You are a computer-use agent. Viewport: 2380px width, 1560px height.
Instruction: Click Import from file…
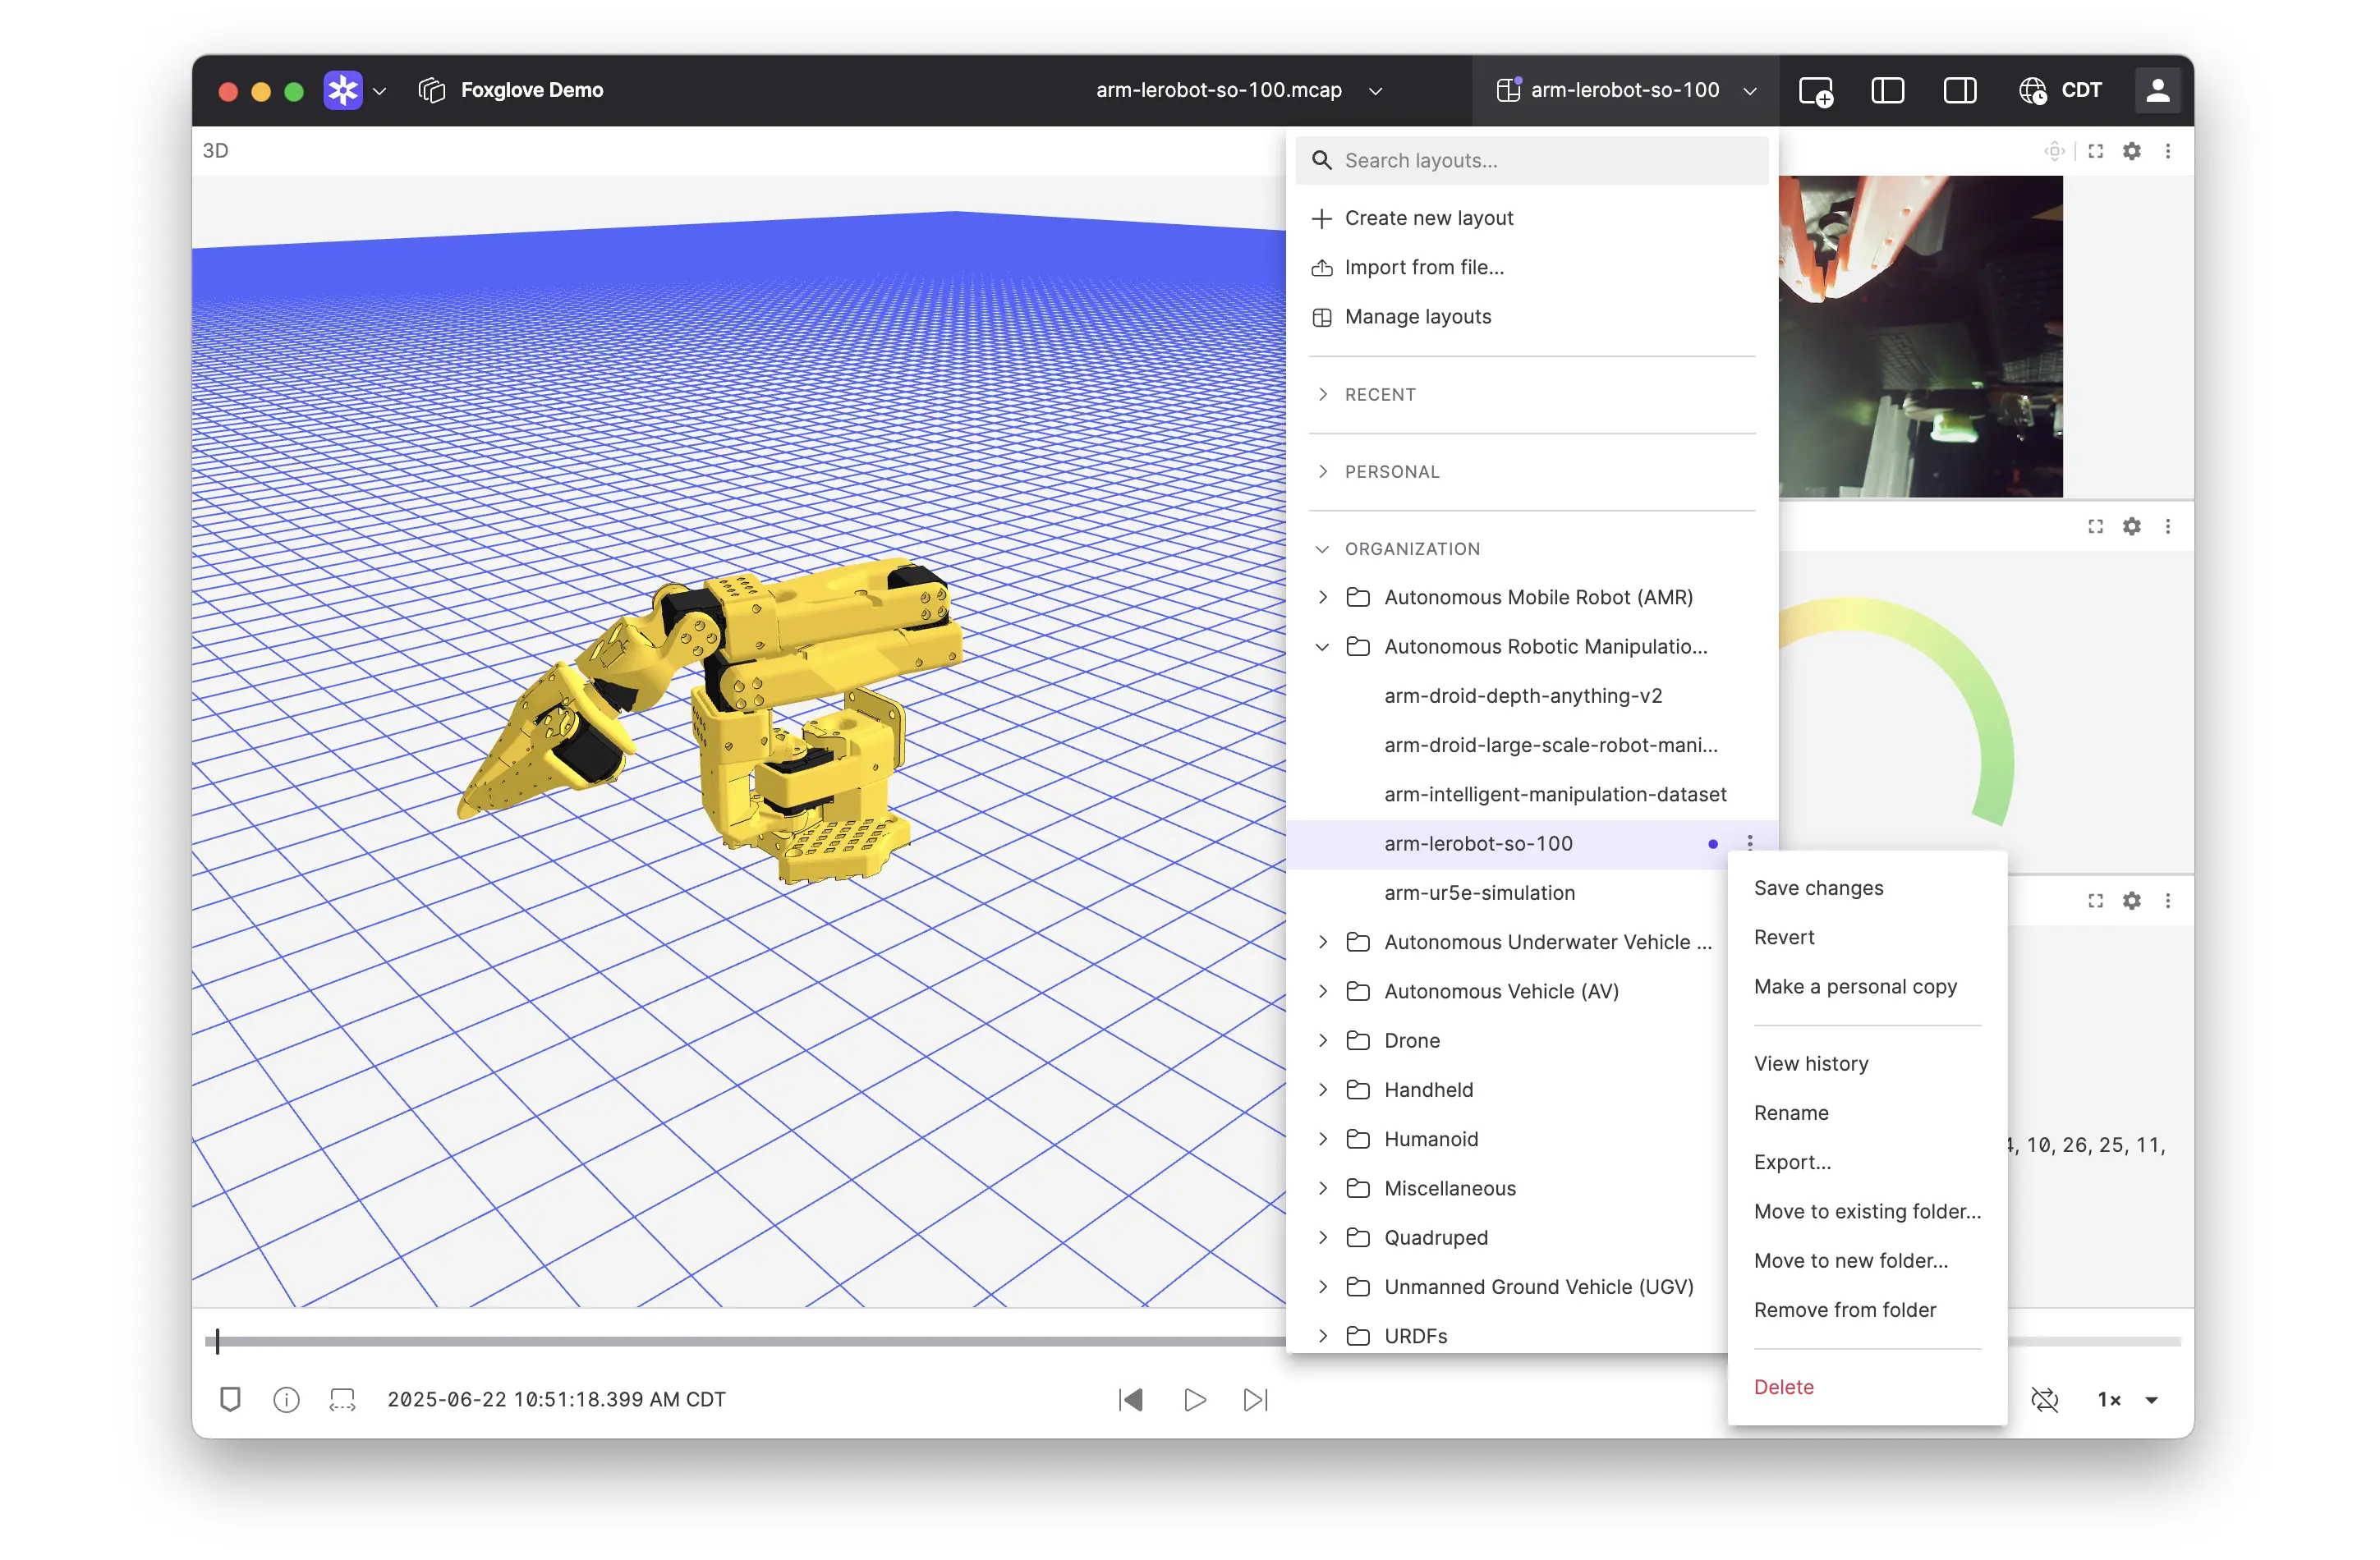[x=1423, y=267]
